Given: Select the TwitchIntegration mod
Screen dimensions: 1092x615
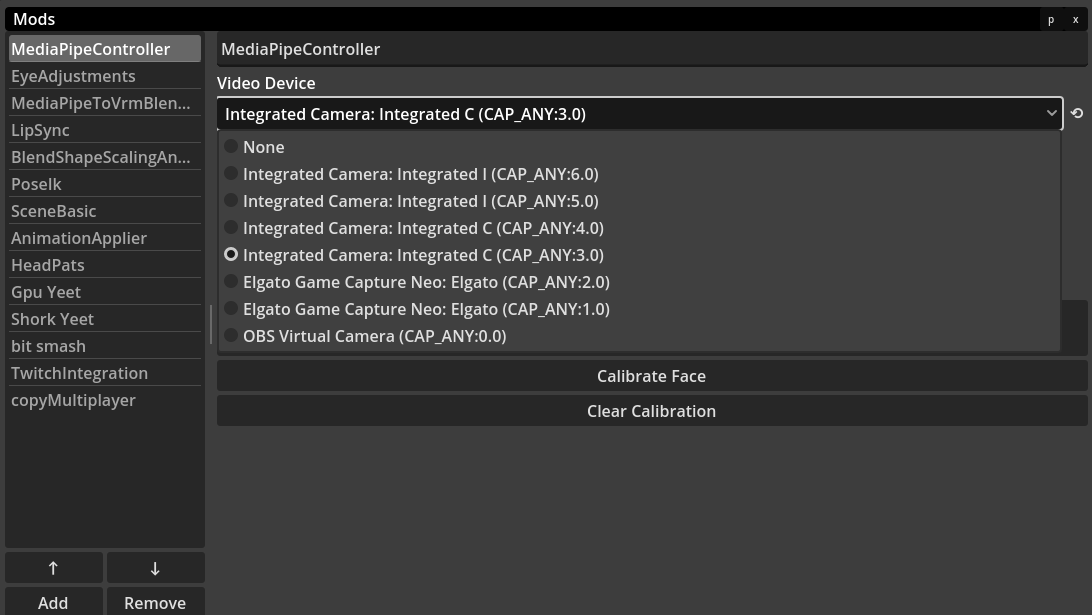Looking at the screenshot, I should (x=79, y=373).
